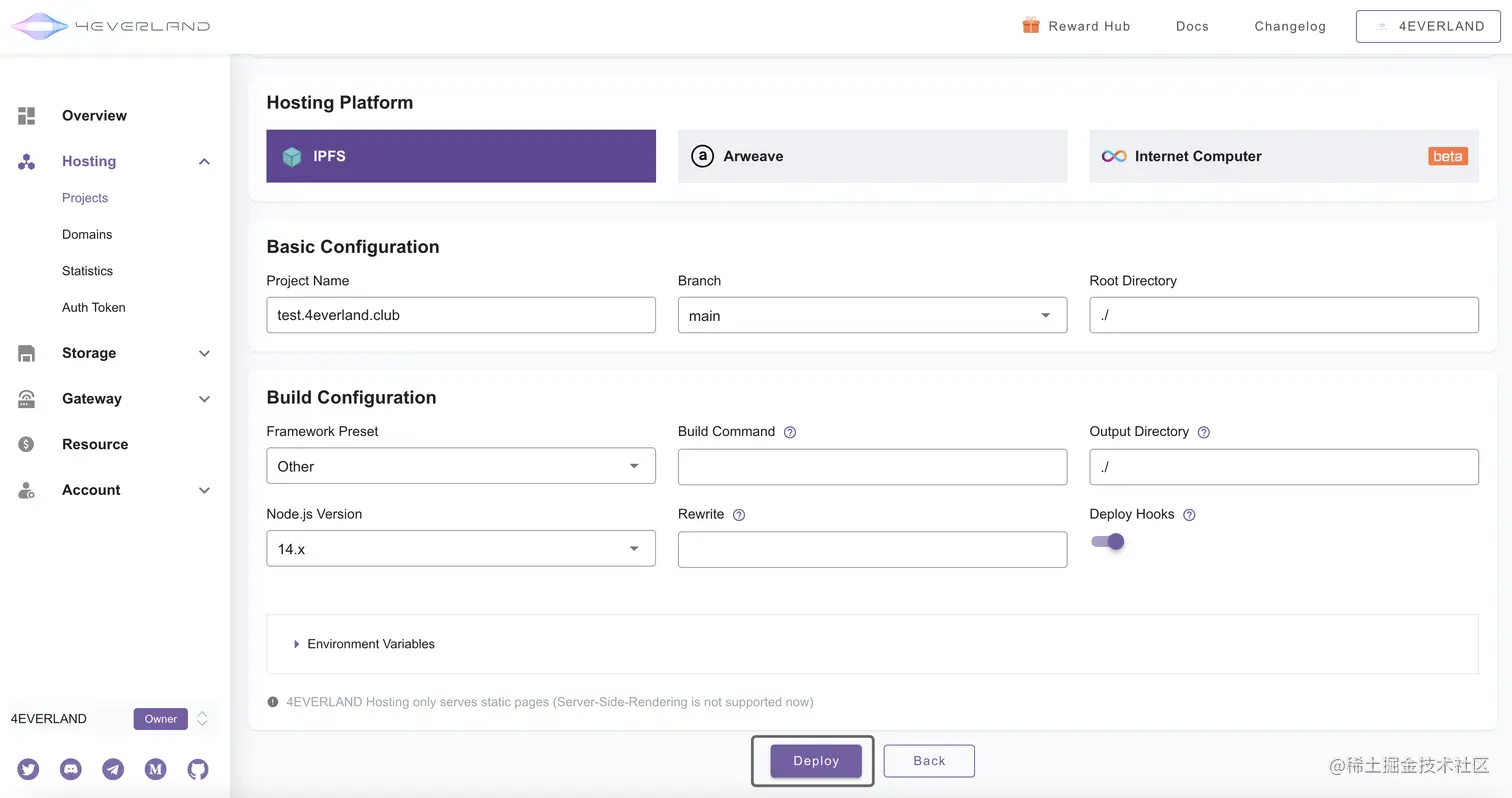Open the Node.js Version dropdown

(x=461, y=549)
